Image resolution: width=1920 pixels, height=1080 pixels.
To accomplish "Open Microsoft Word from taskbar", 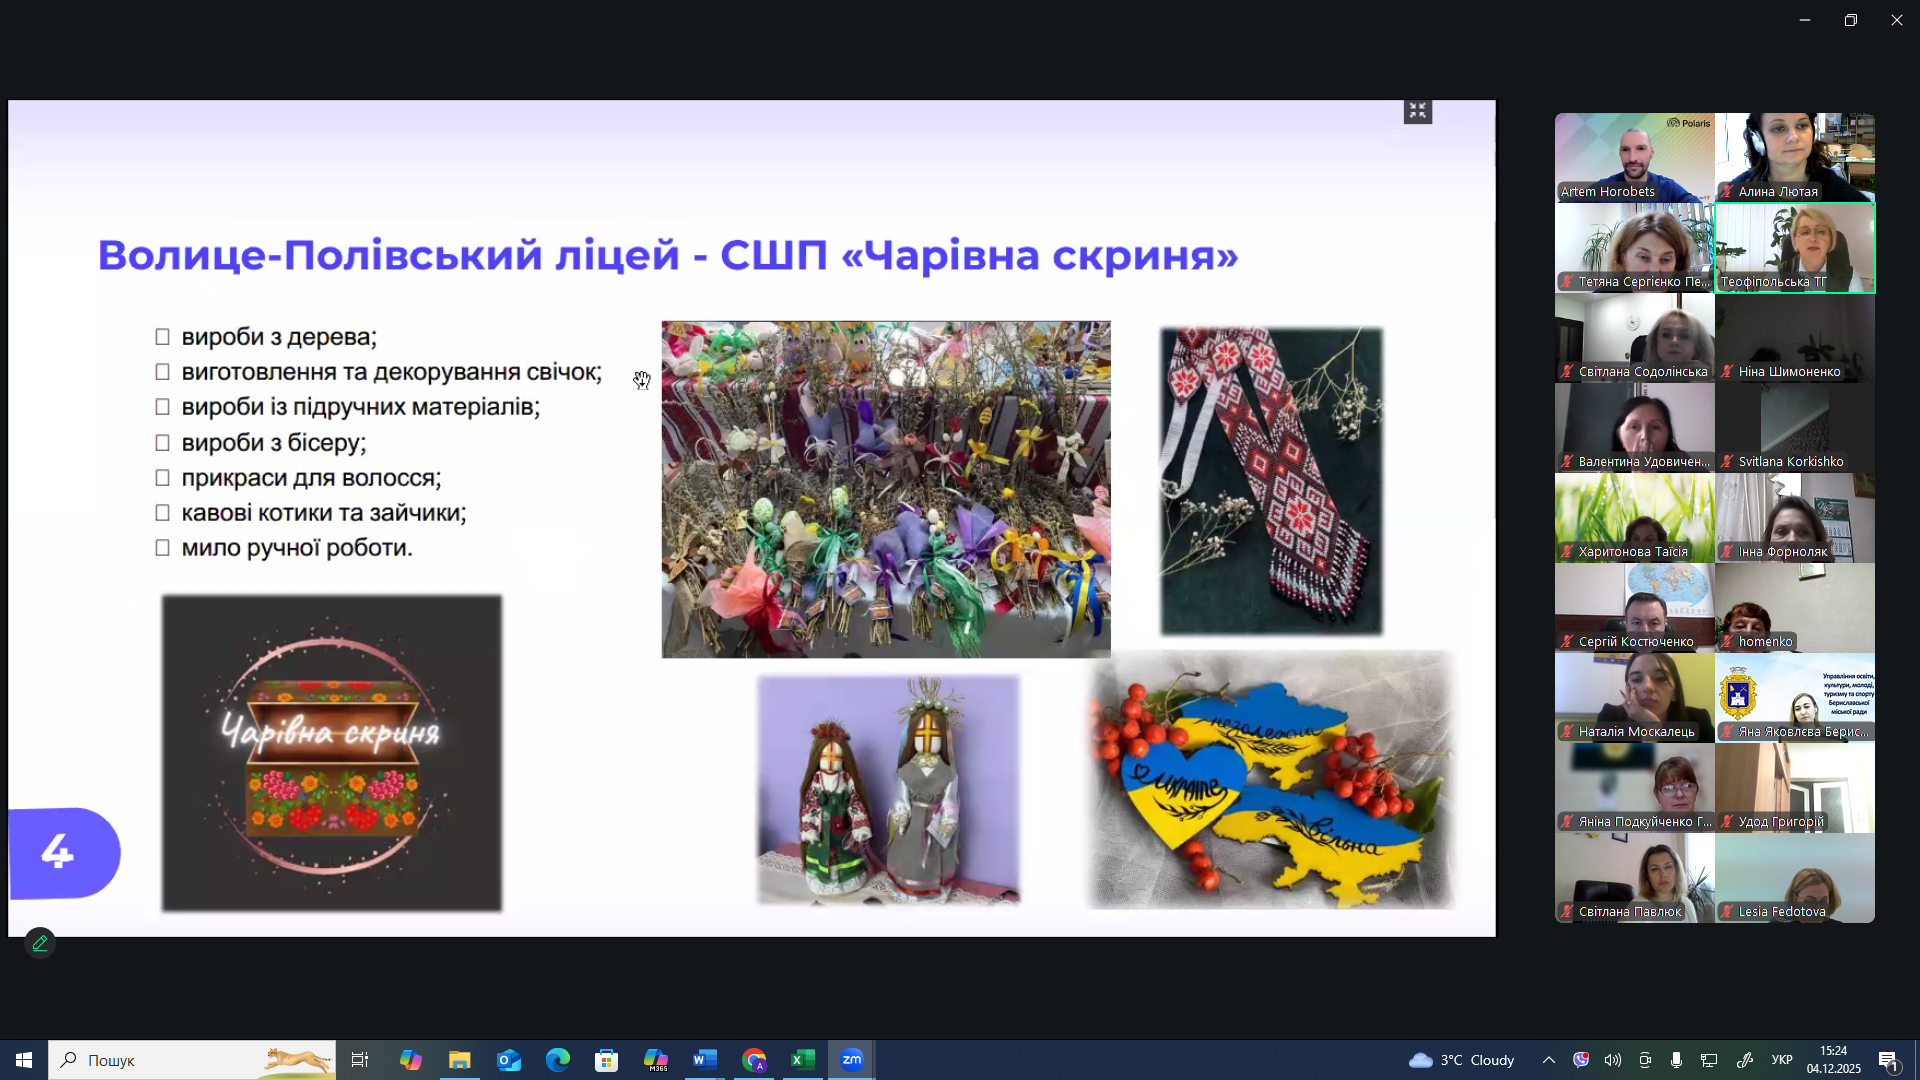I will pyautogui.click(x=705, y=1060).
